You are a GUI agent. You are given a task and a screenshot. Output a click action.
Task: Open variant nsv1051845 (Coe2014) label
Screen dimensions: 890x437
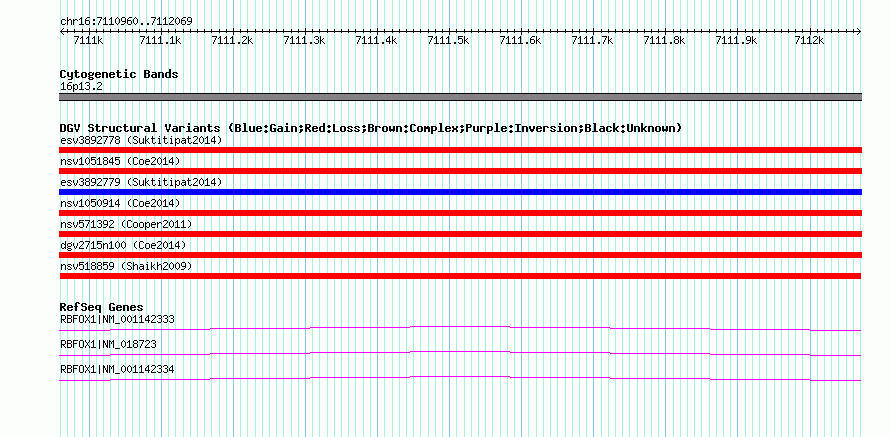tap(120, 161)
